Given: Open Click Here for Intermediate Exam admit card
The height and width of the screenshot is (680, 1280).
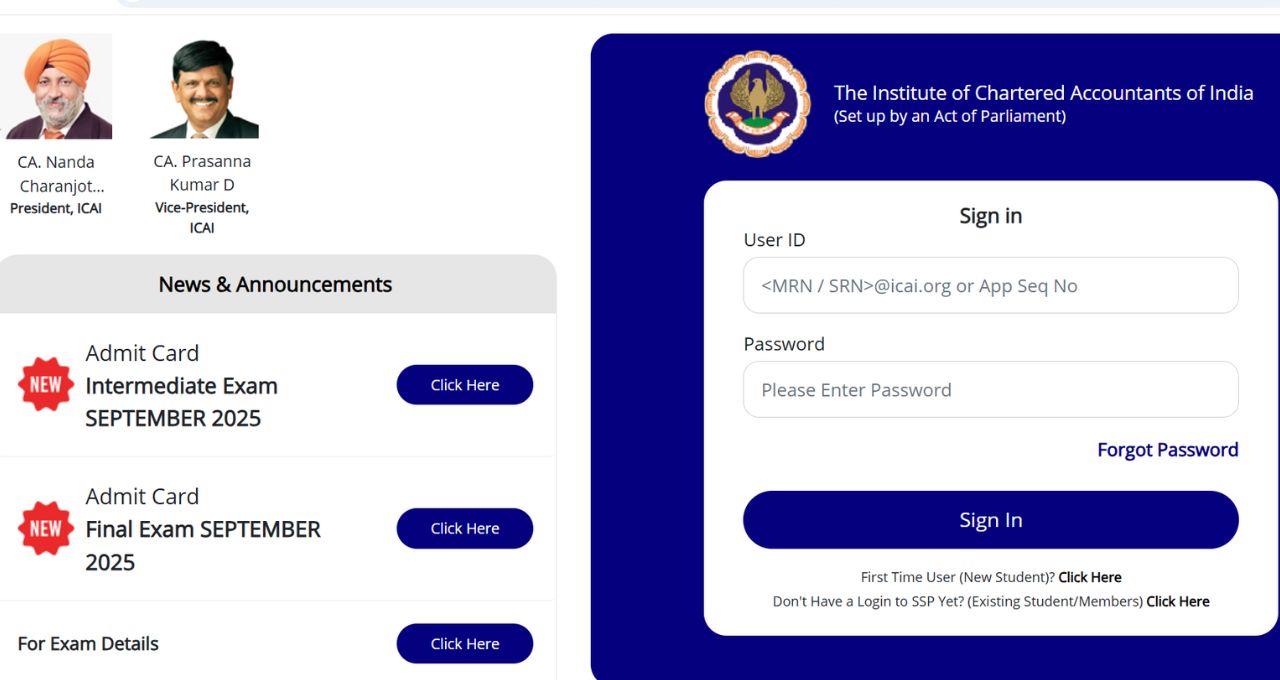Looking at the screenshot, I should [x=465, y=385].
